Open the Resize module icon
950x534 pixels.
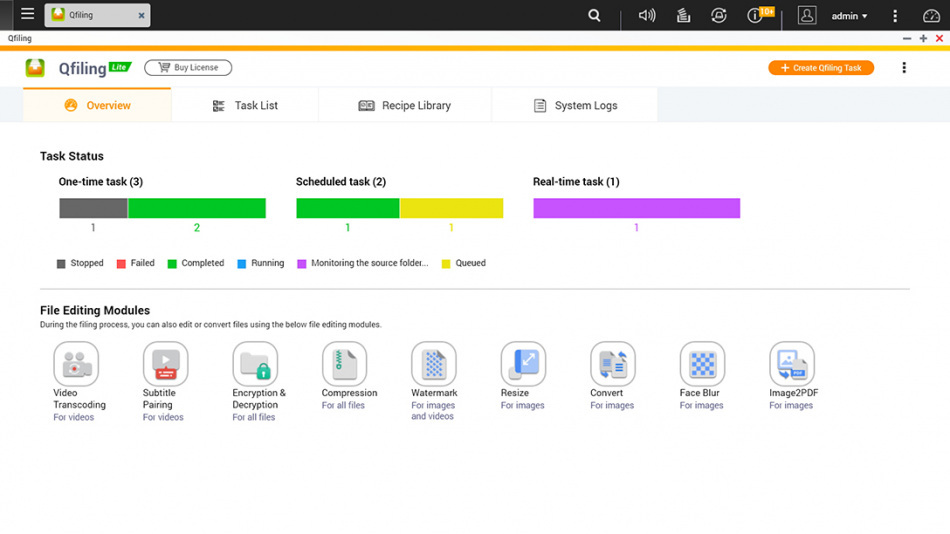point(523,363)
